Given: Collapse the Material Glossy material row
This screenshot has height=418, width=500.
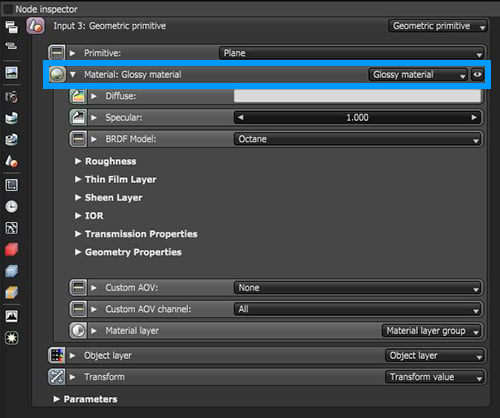Looking at the screenshot, I should (73, 74).
